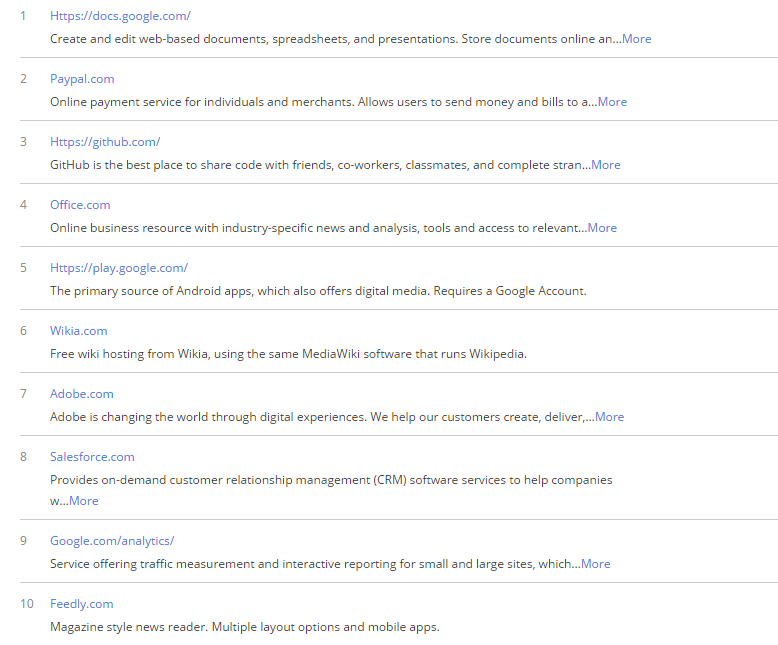Open the Https://docs.google.com/ link
This screenshot has width=778, height=645.
[x=120, y=16]
